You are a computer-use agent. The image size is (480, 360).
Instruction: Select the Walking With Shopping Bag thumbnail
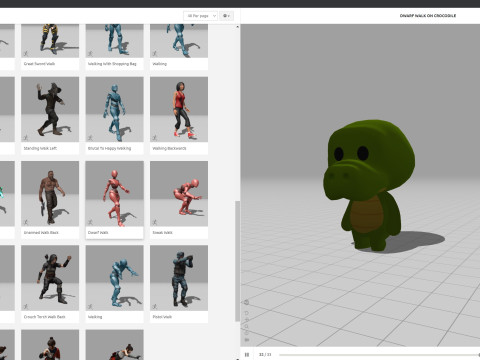pos(114,41)
